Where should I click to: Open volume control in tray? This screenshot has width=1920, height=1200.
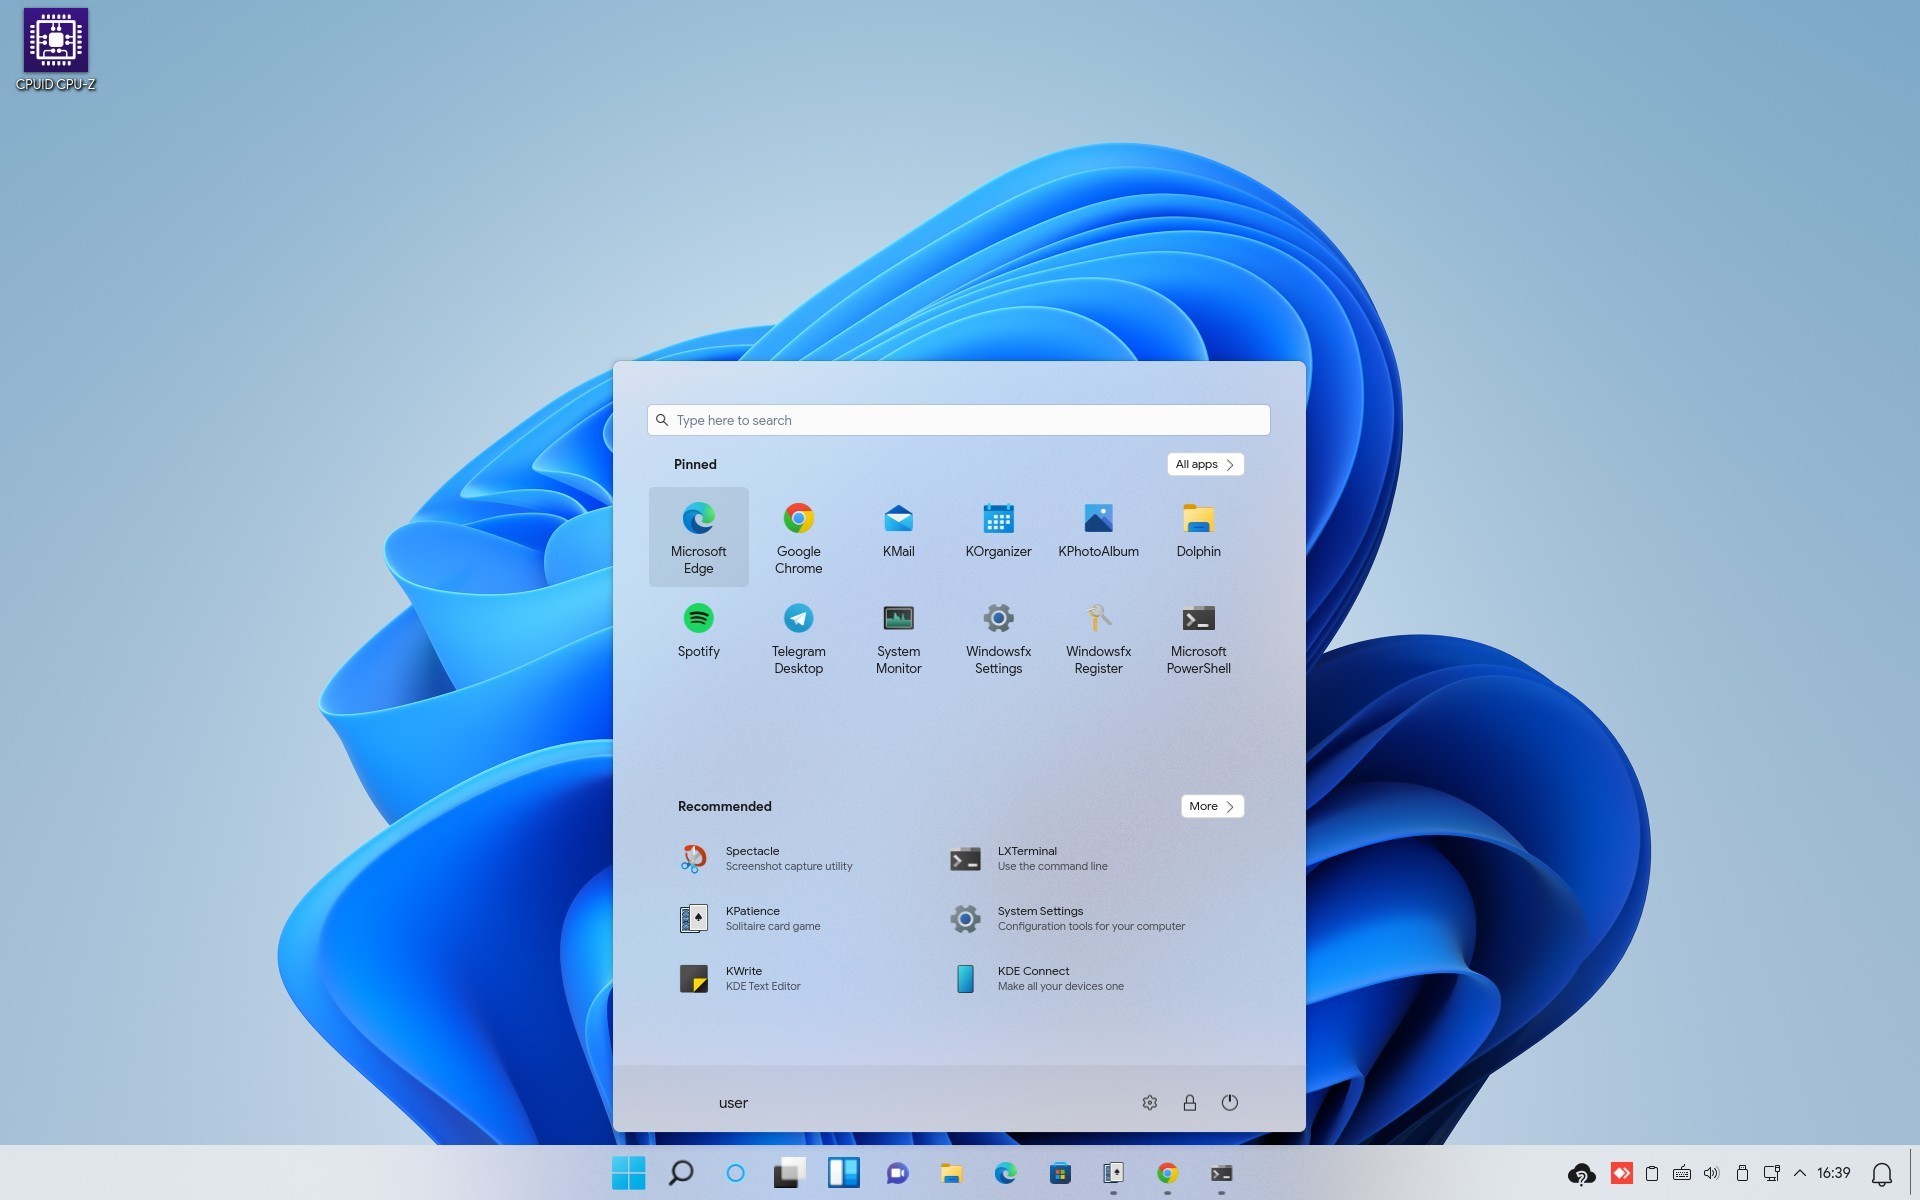point(1712,1173)
